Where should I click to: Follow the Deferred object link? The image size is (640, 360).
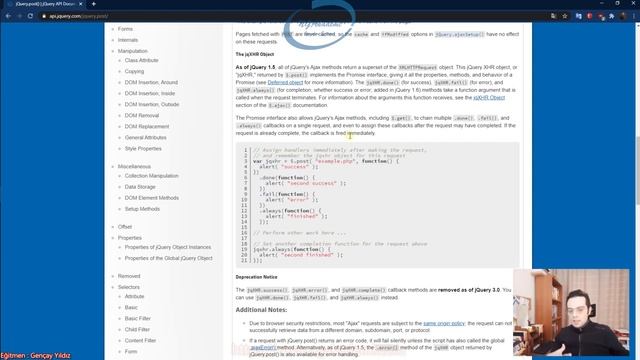pyautogui.click(x=285, y=82)
